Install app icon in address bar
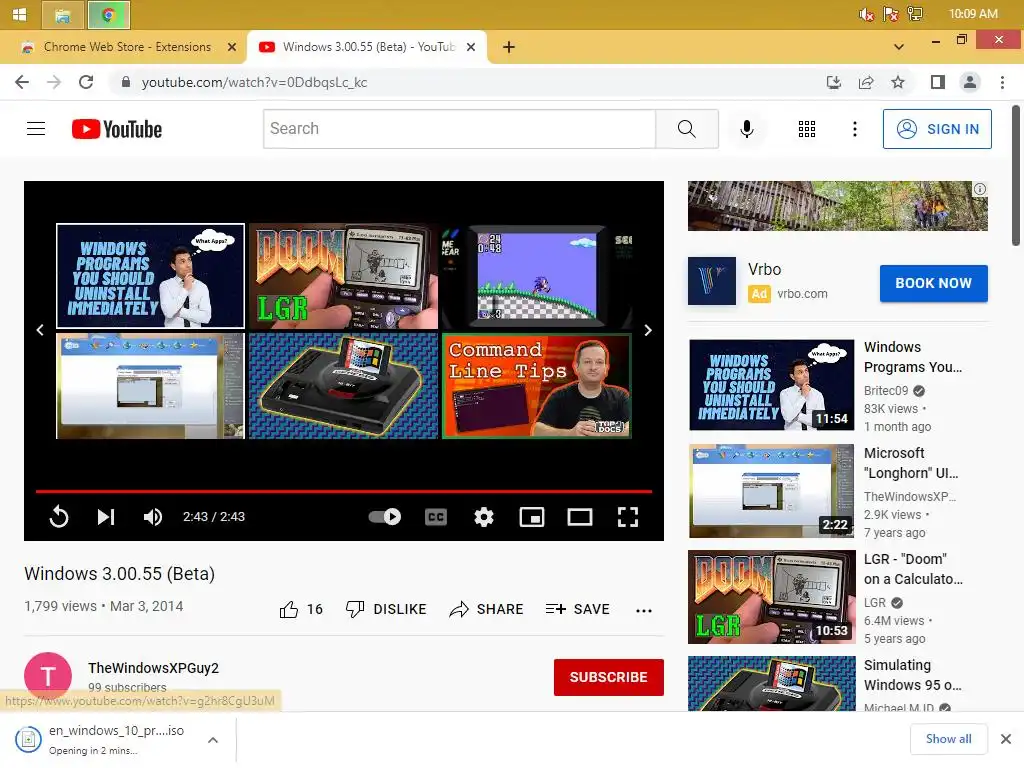Image resolution: width=1024 pixels, height=768 pixels. pyautogui.click(x=833, y=82)
